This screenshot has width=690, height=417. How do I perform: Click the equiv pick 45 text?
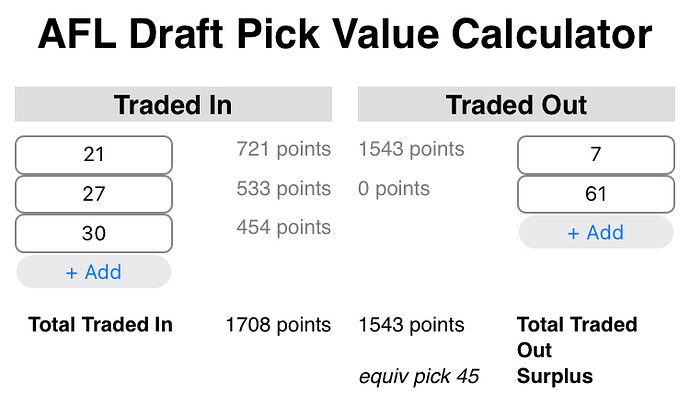click(x=419, y=377)
